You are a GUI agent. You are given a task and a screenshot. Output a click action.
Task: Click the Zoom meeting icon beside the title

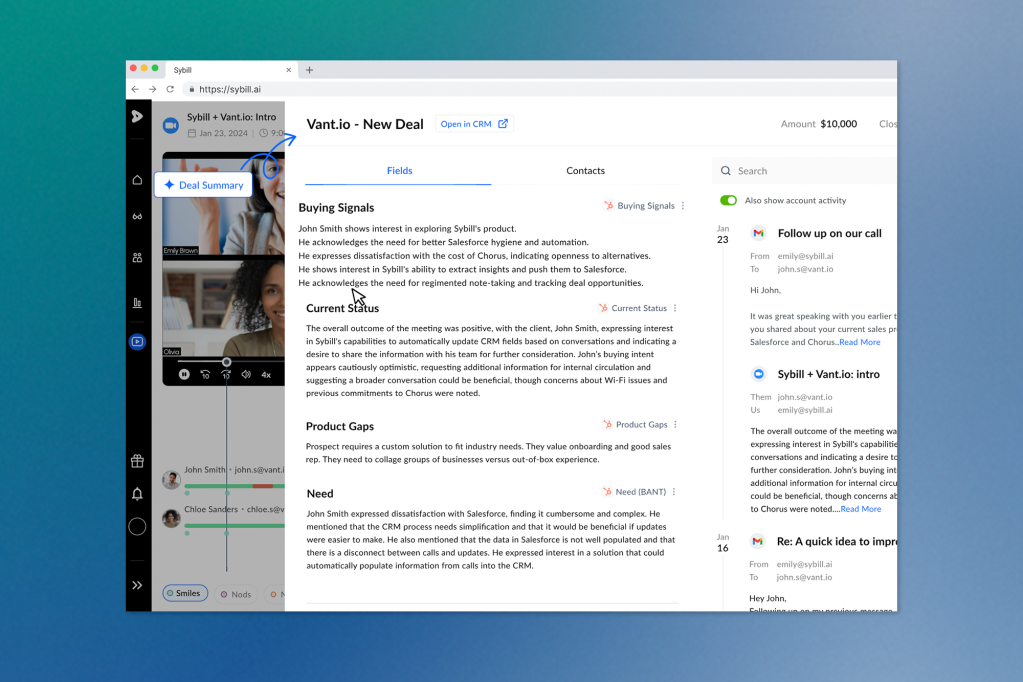[x=171, y=125]
